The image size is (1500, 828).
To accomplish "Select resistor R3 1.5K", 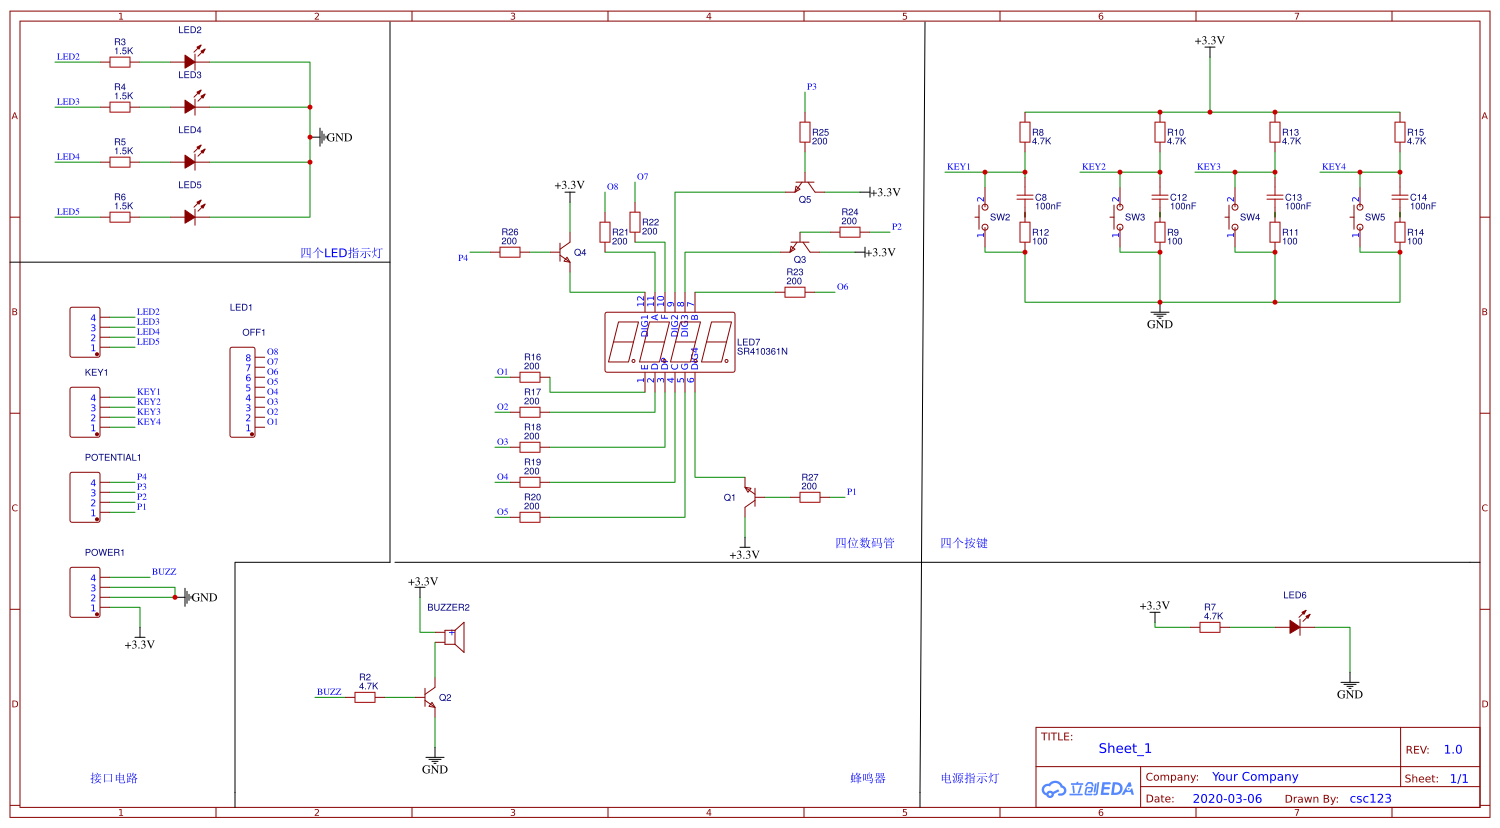I will pos(120,62).
